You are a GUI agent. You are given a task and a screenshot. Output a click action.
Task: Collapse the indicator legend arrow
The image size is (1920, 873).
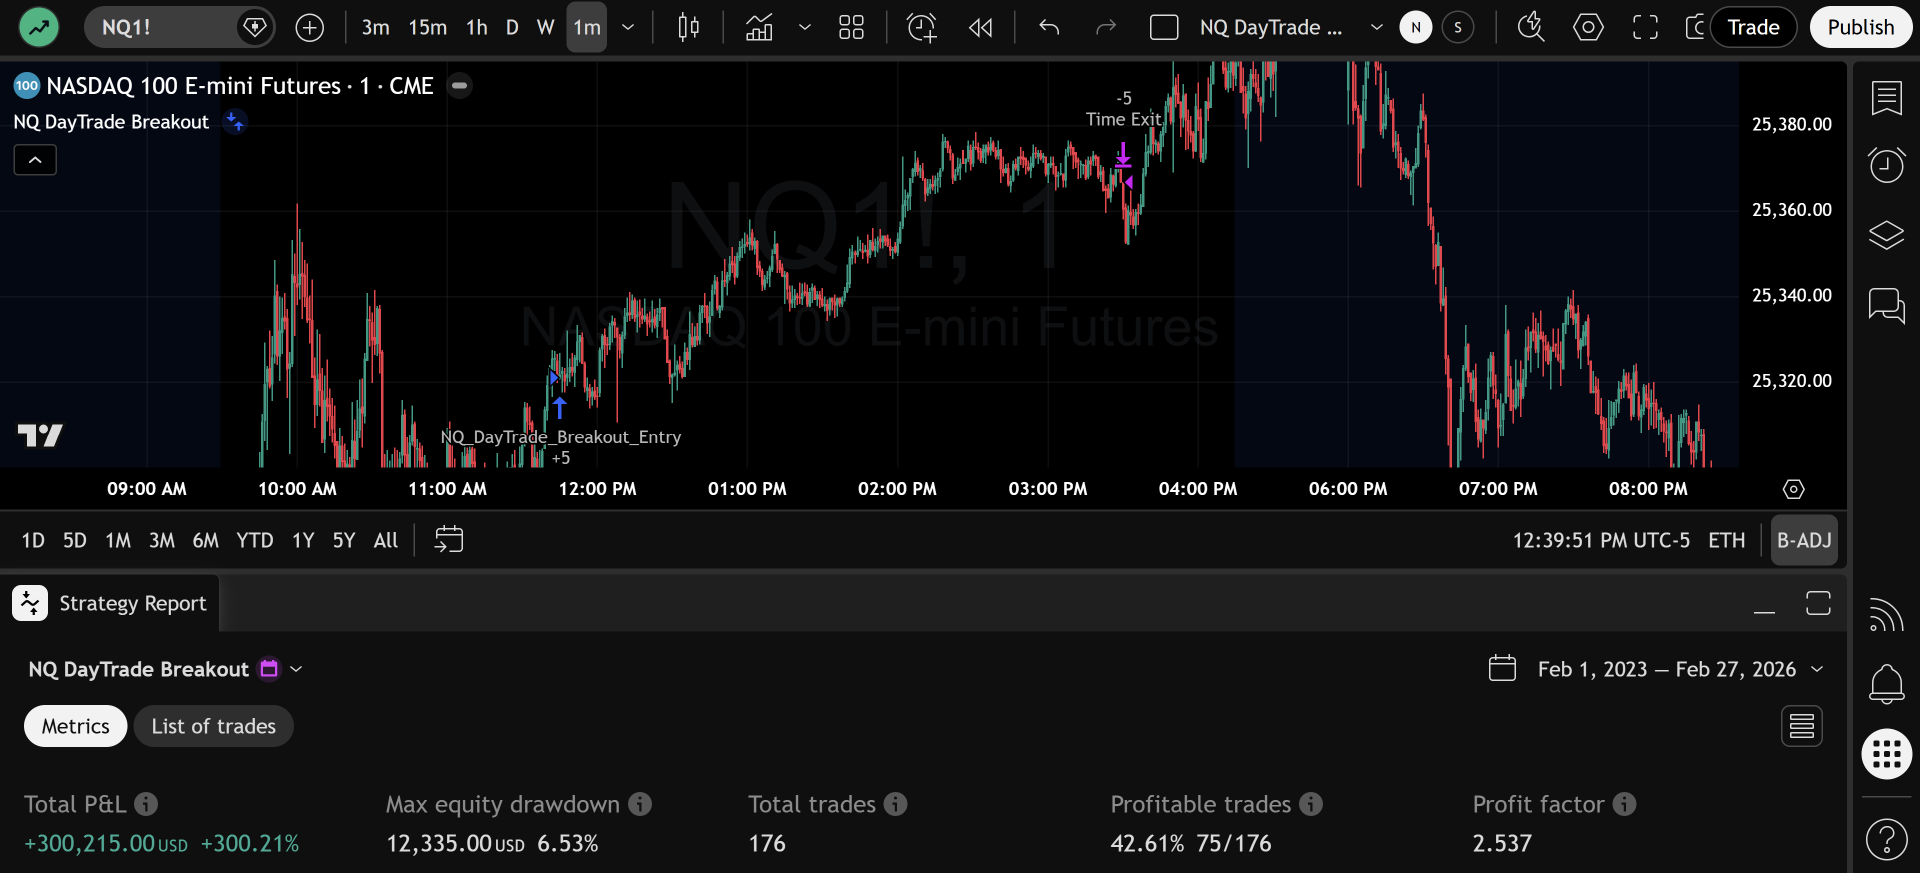[x=35, y=160]
